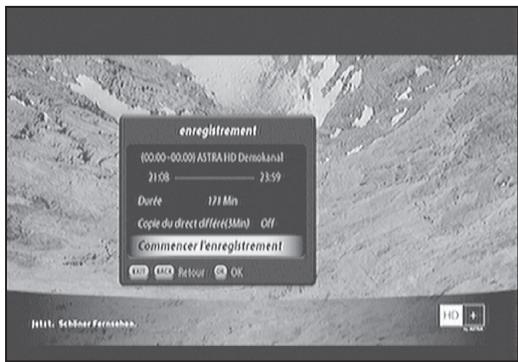Click the recording time bar between 21:08 and 23:59
The image size is (518, 362).
[x=214, y=178]
